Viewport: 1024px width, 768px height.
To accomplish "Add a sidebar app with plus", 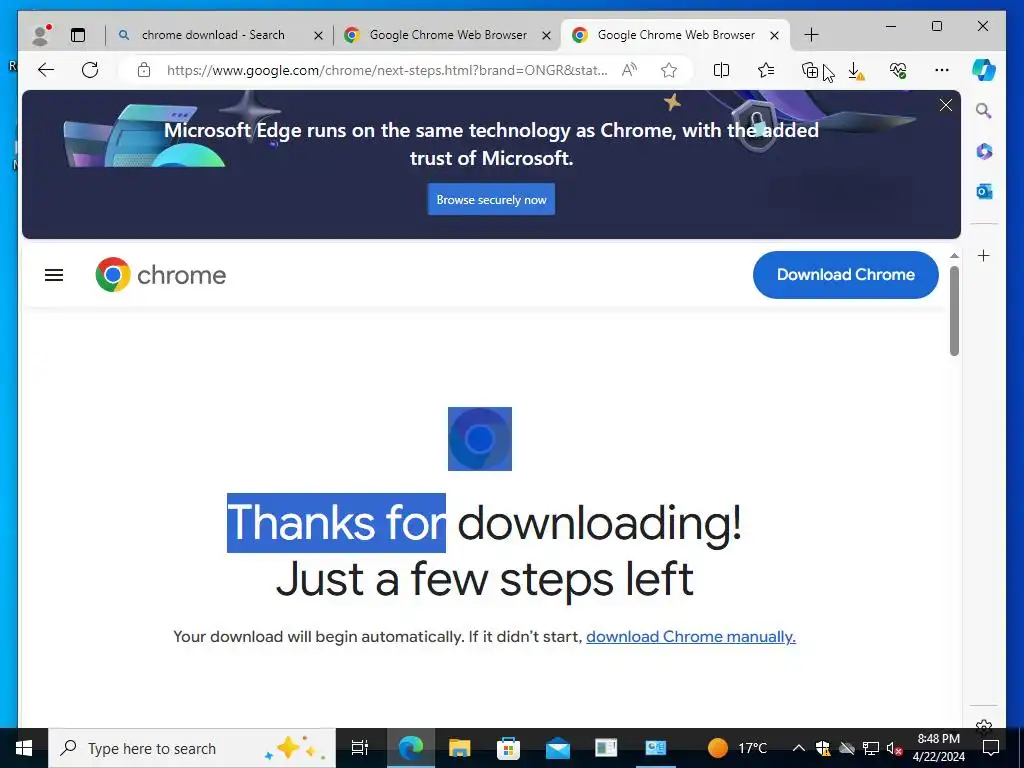I will 984,255.
